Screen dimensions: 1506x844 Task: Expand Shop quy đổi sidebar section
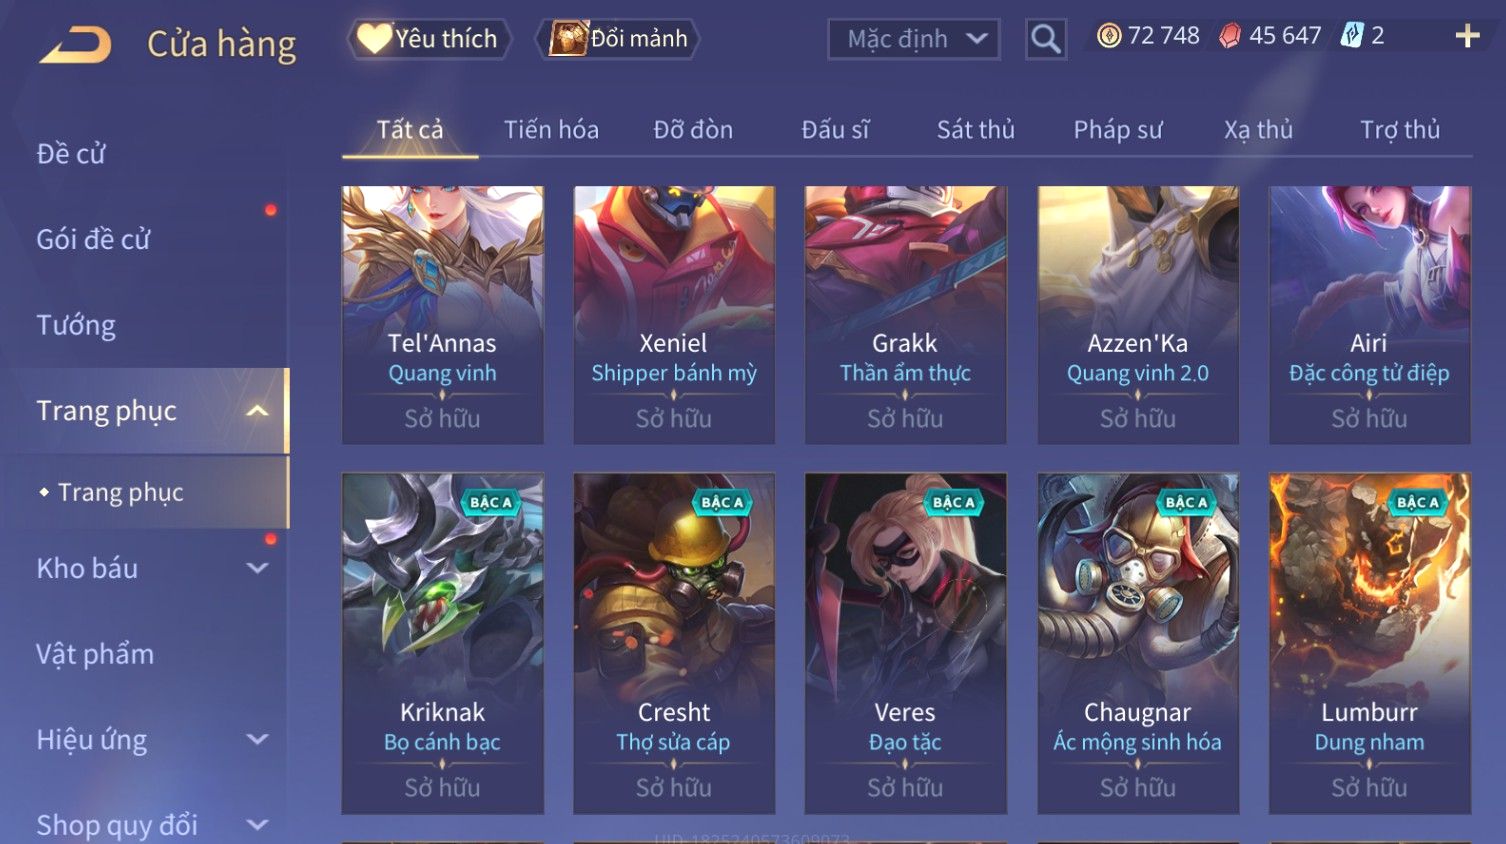pos(257,825)
